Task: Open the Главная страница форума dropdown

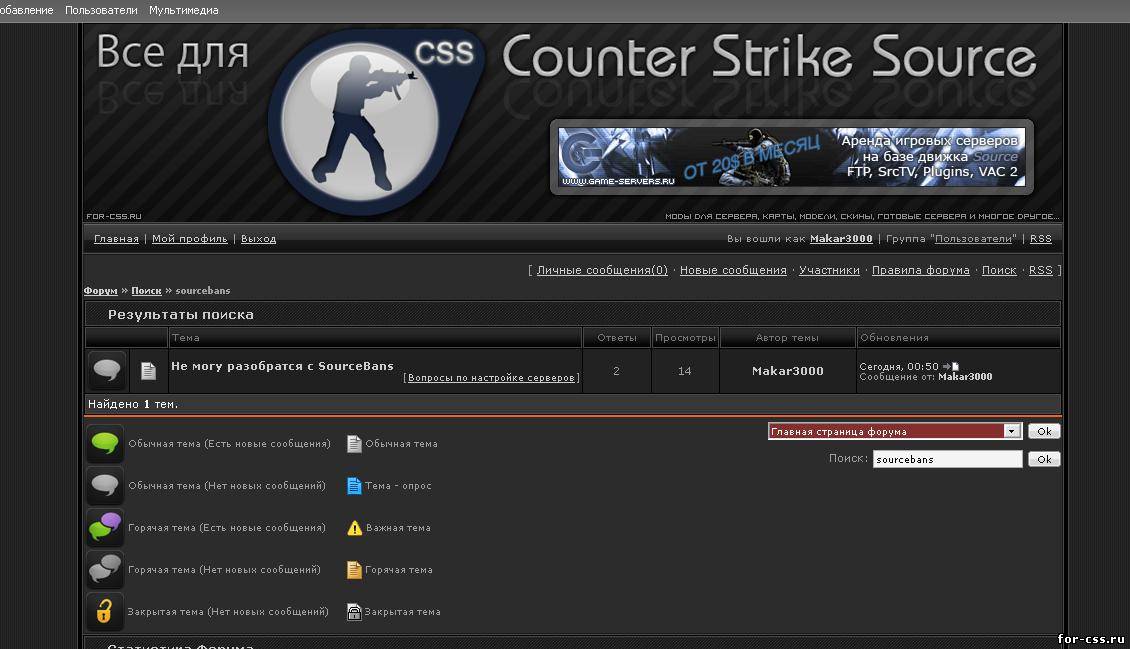Action: pos(895,431)
